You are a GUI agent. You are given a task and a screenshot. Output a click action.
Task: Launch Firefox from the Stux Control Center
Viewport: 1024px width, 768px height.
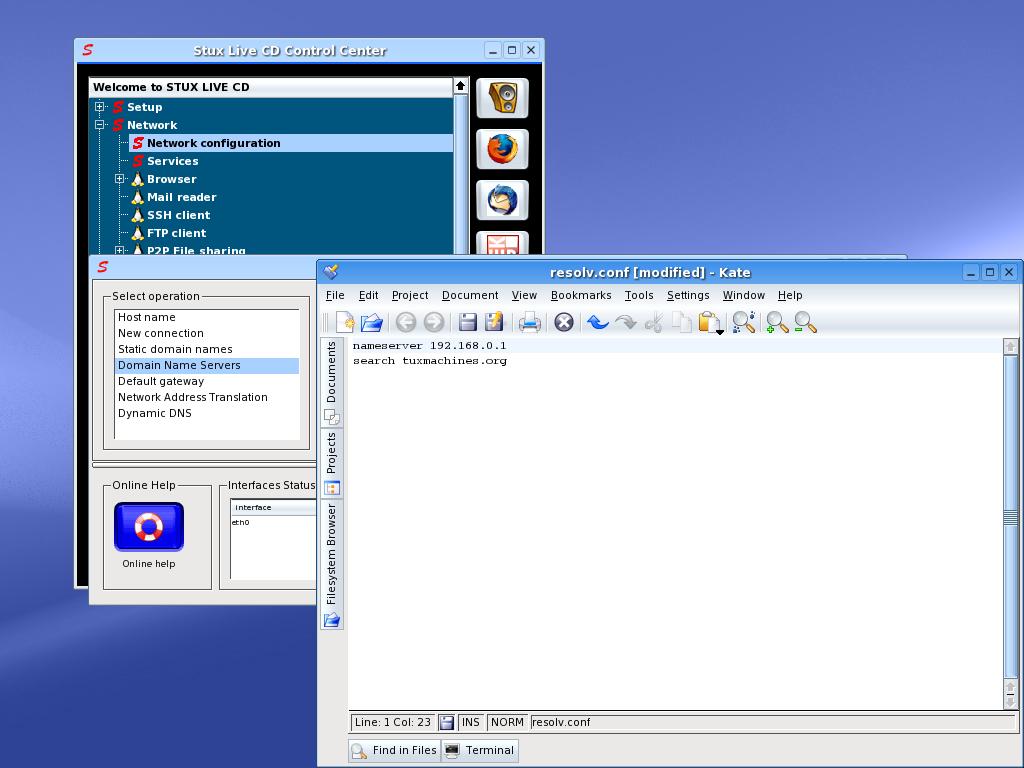point(502,149)
